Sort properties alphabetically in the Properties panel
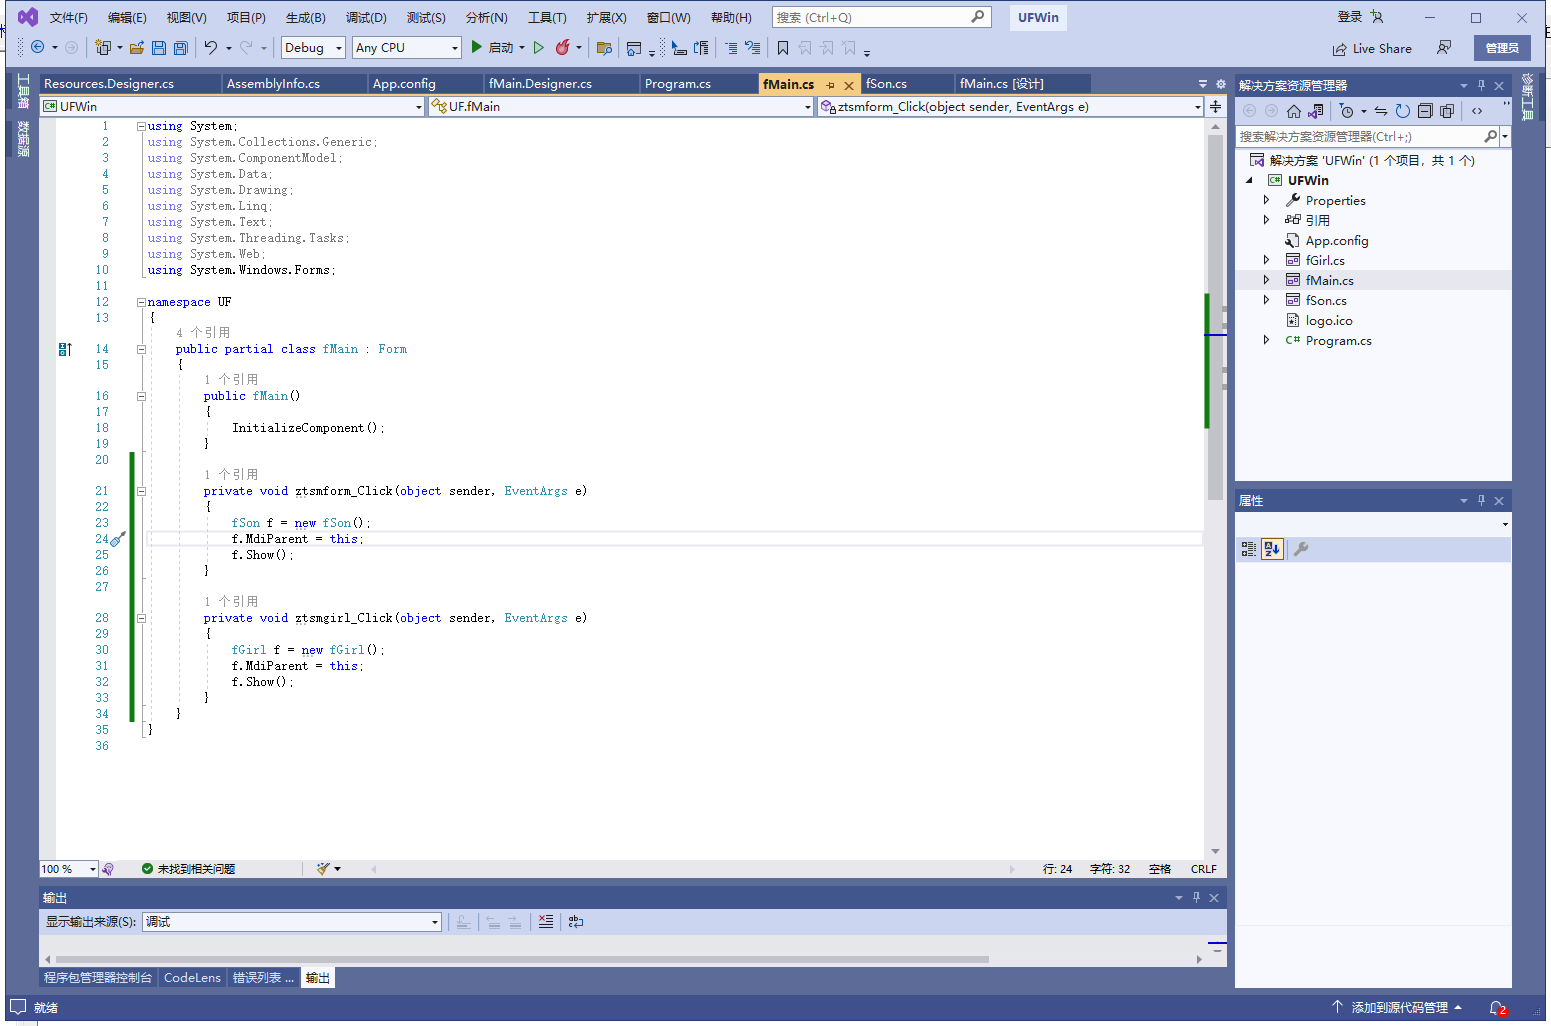Screen dimensions: 1551x1026 click(x=1272, y=548)
